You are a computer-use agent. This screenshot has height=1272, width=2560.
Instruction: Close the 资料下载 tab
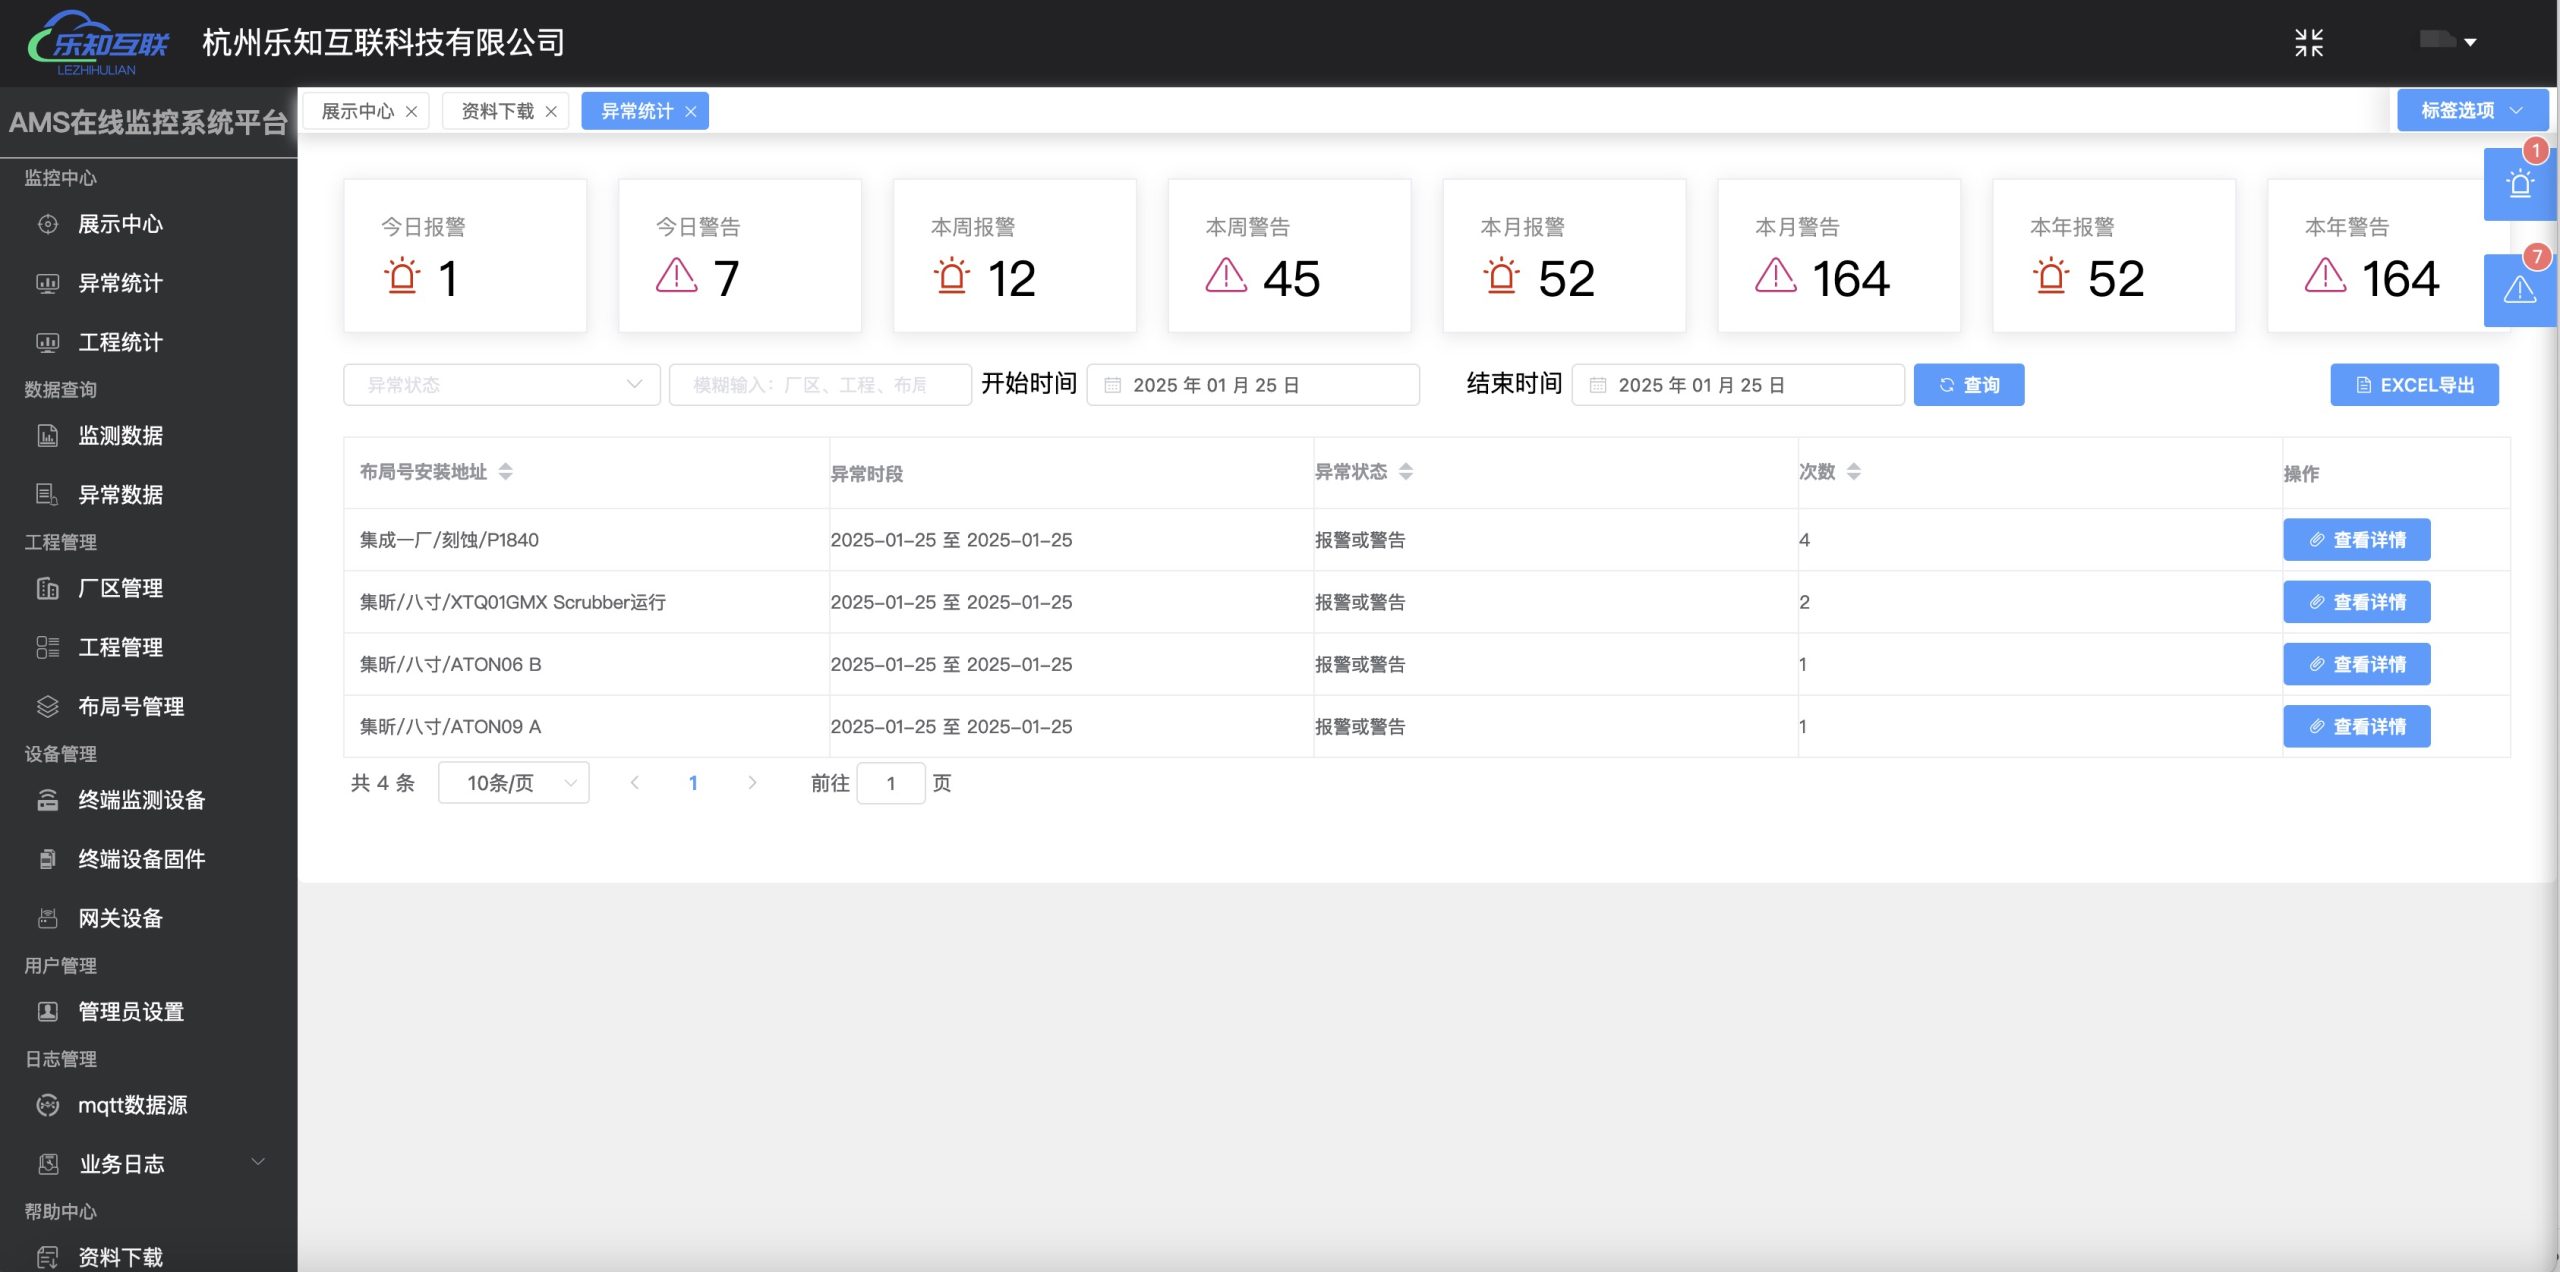551,111
